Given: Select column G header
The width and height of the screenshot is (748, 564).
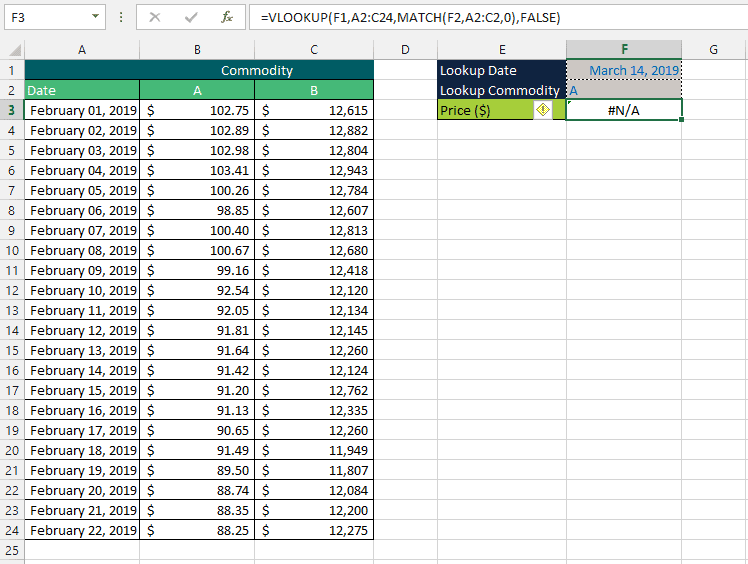Looking at the screenshot, I should (x=714, y=50).
